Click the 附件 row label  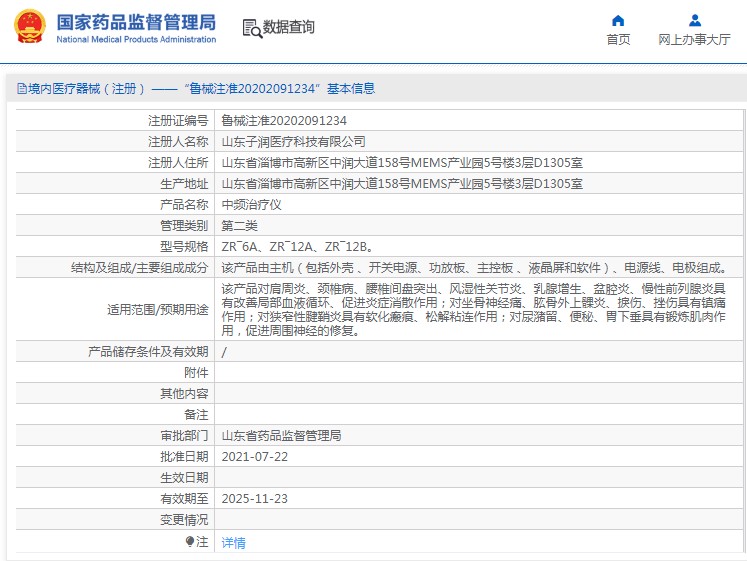(x=196, y=373)
